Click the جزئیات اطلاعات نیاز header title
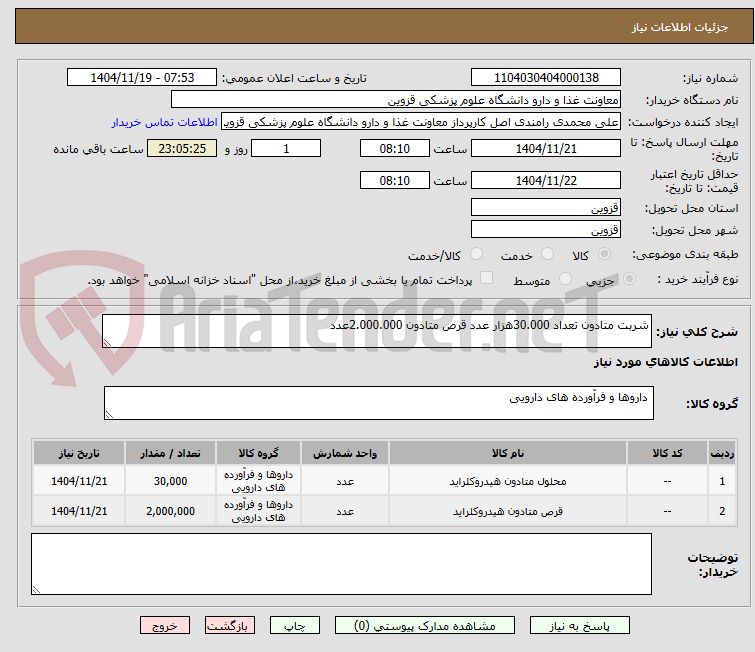The height and width of the screenshot is (652, 755). [680, 27]
